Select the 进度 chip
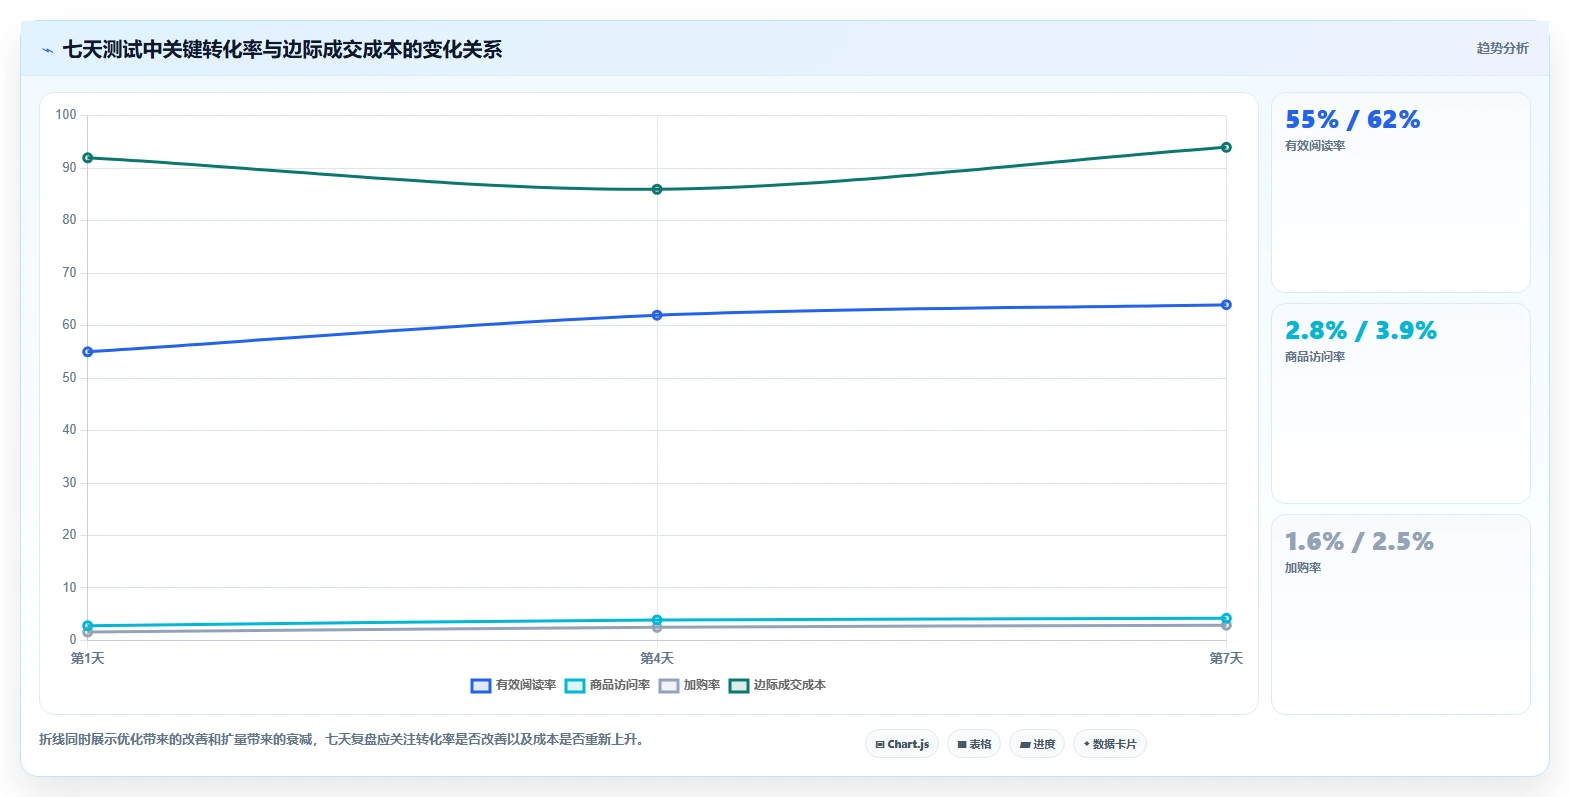The height and width of the screenshot is (797, 1570). point(1037,744)
